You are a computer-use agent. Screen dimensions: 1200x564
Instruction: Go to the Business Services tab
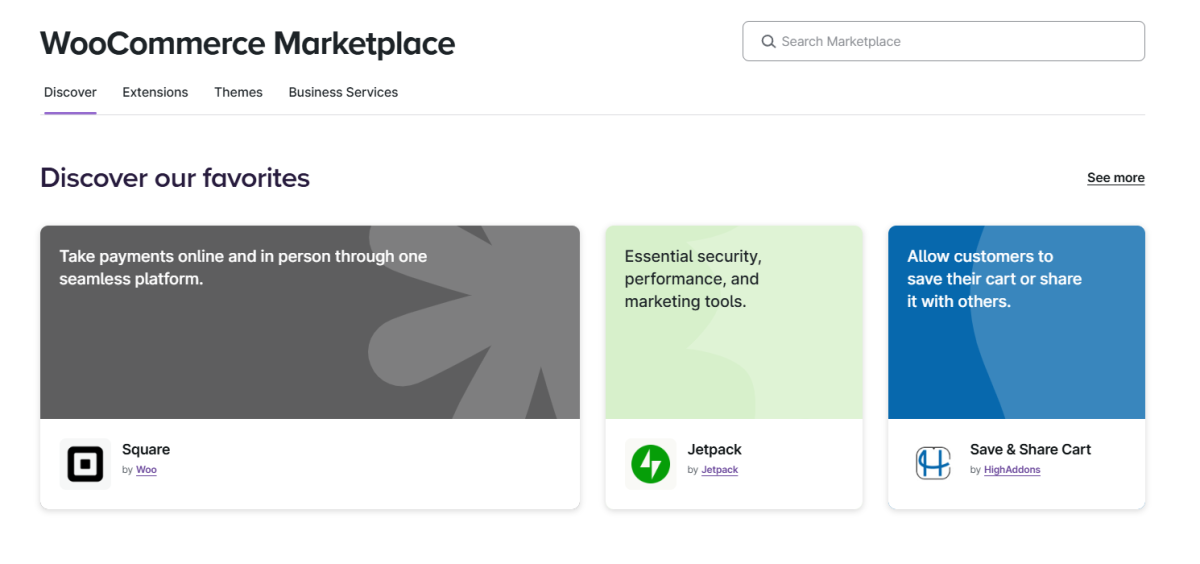coord(343,92)
